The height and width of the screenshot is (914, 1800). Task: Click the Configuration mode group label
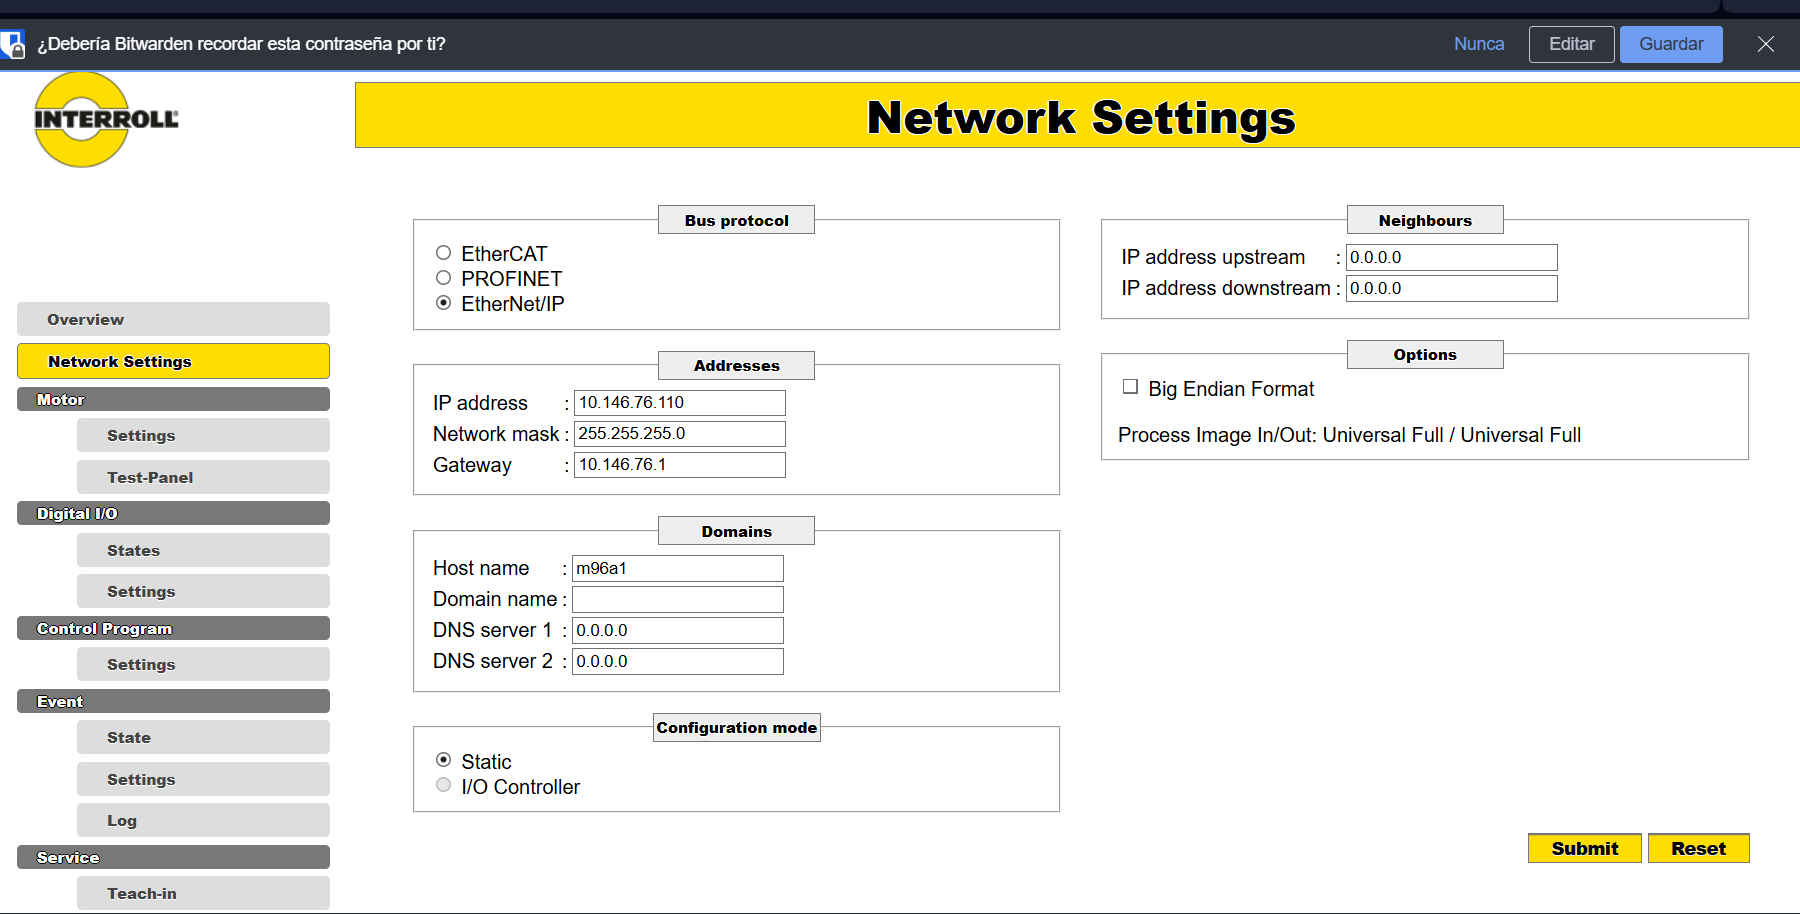[736, 727]
